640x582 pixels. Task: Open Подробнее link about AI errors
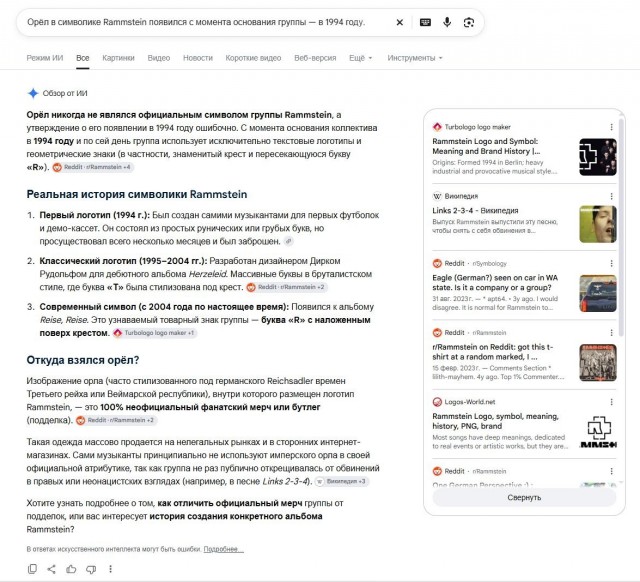[223, 549]
